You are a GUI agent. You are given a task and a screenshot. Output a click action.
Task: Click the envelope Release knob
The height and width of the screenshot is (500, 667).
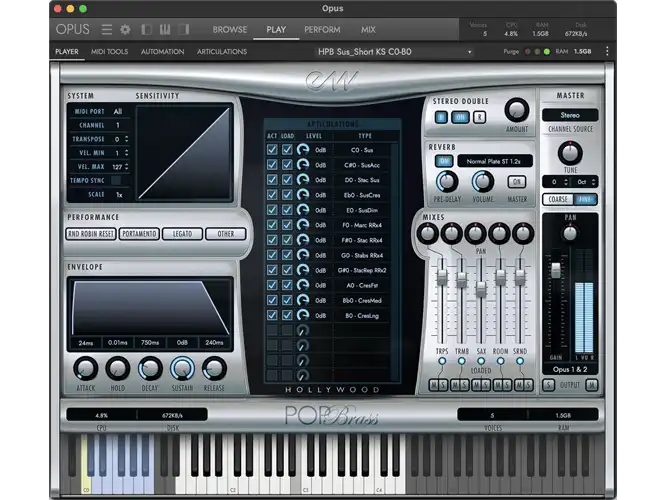tap(214, 369)
